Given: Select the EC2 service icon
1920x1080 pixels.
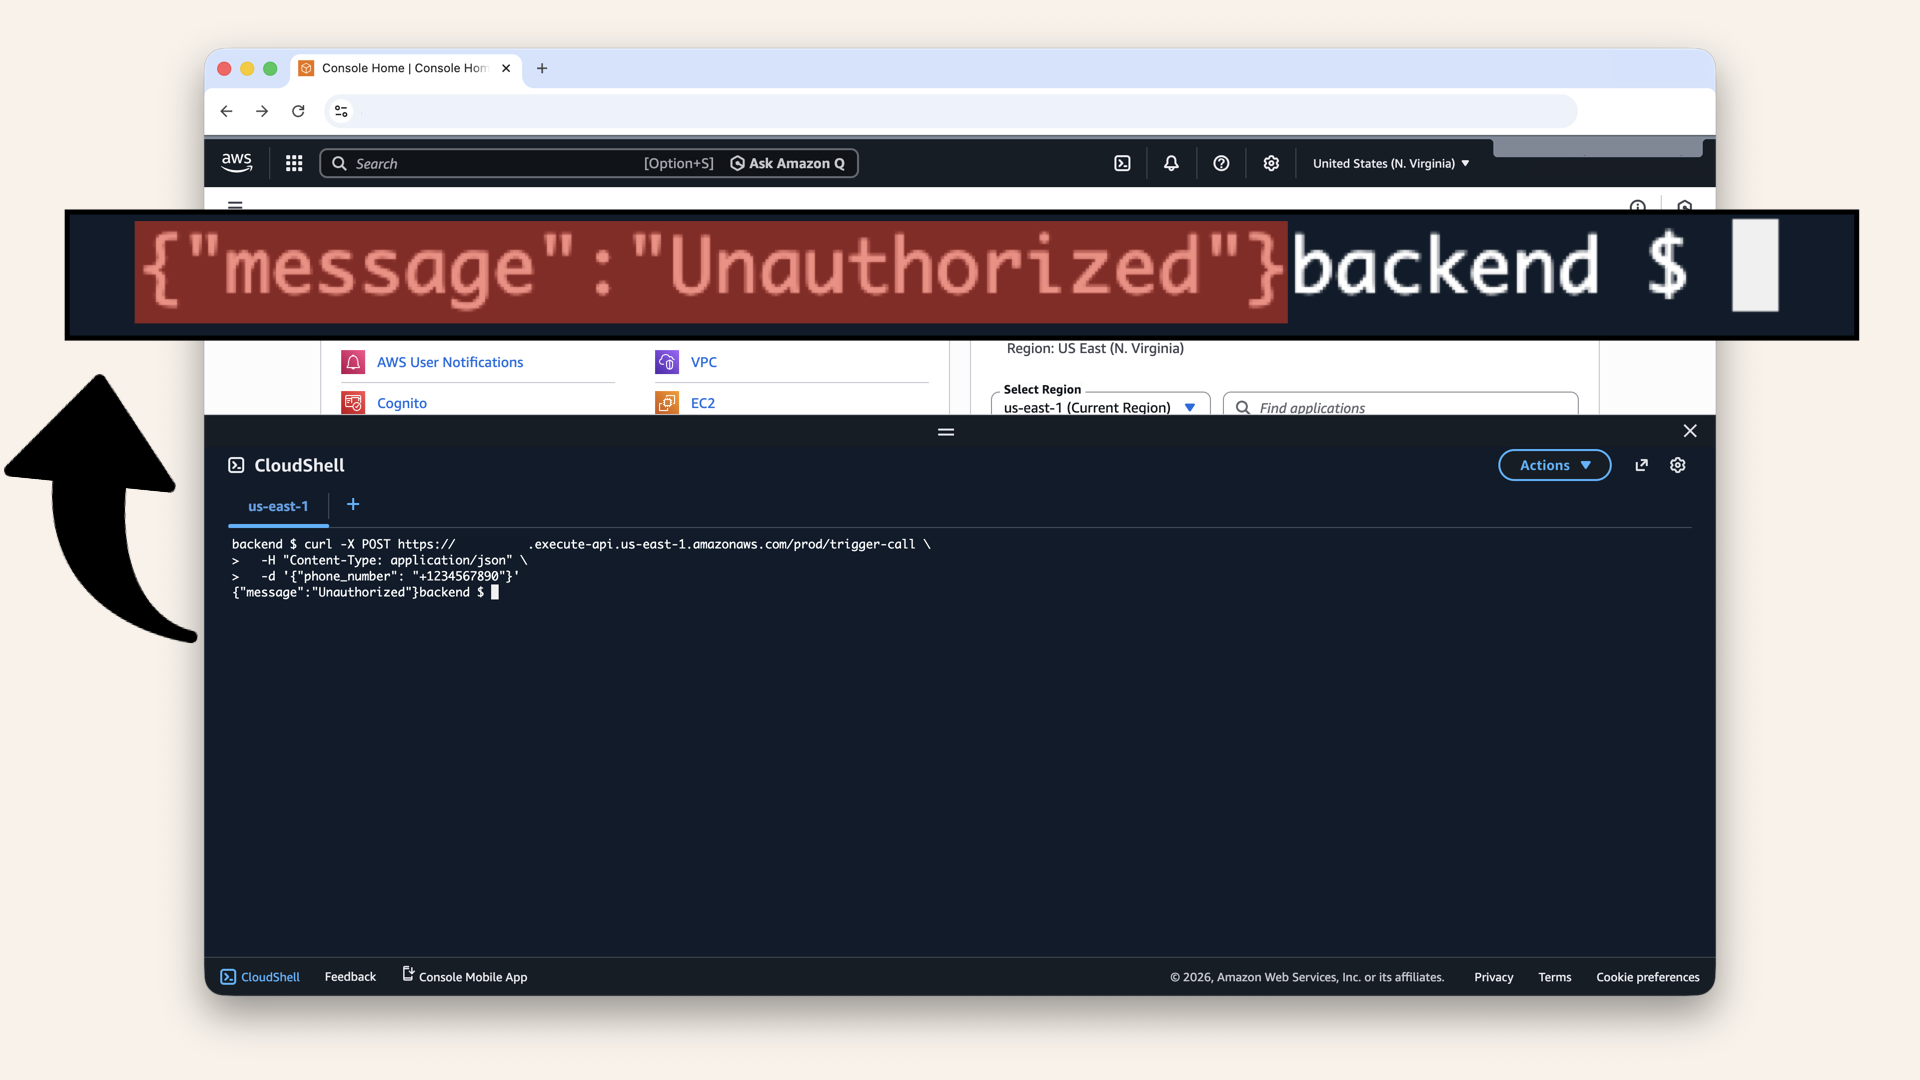Looking at the screenshot, I should (x=667, y=402).
